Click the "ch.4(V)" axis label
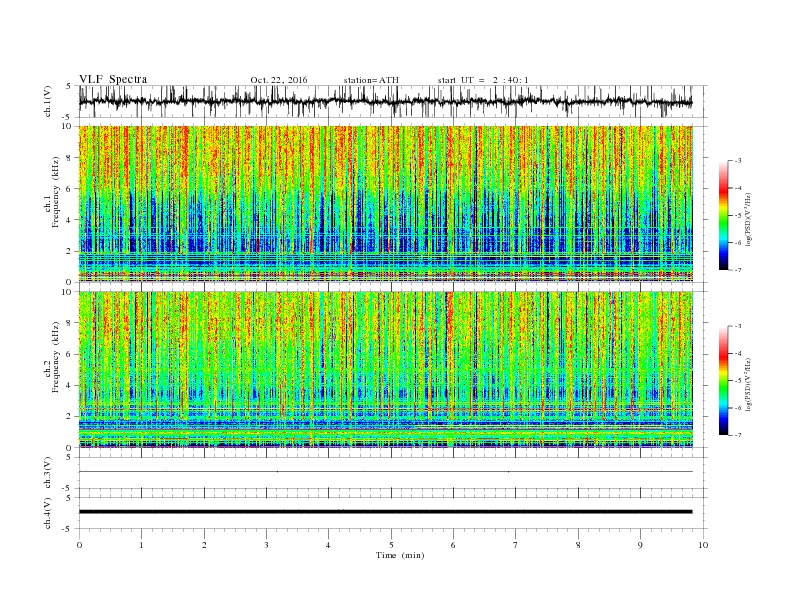The height and width of the screenshot is (612, 792). [48, 513]
